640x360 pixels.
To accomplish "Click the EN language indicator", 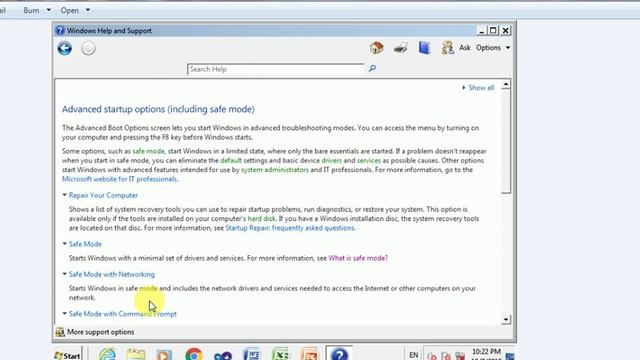I will coord(413,355).
